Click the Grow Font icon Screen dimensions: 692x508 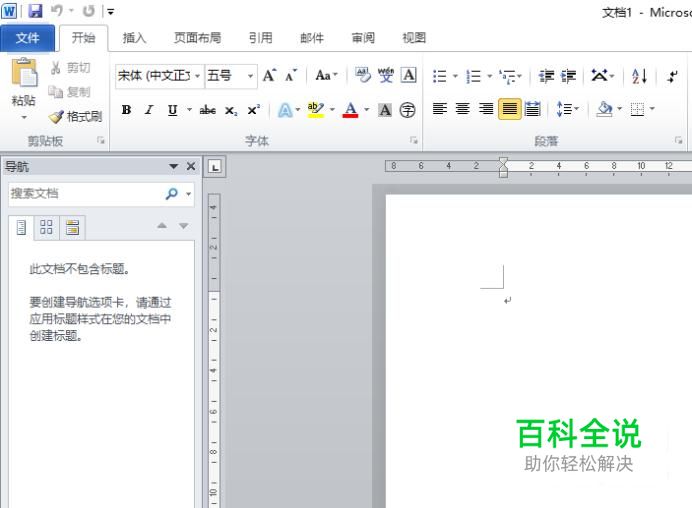click(270, 75)
